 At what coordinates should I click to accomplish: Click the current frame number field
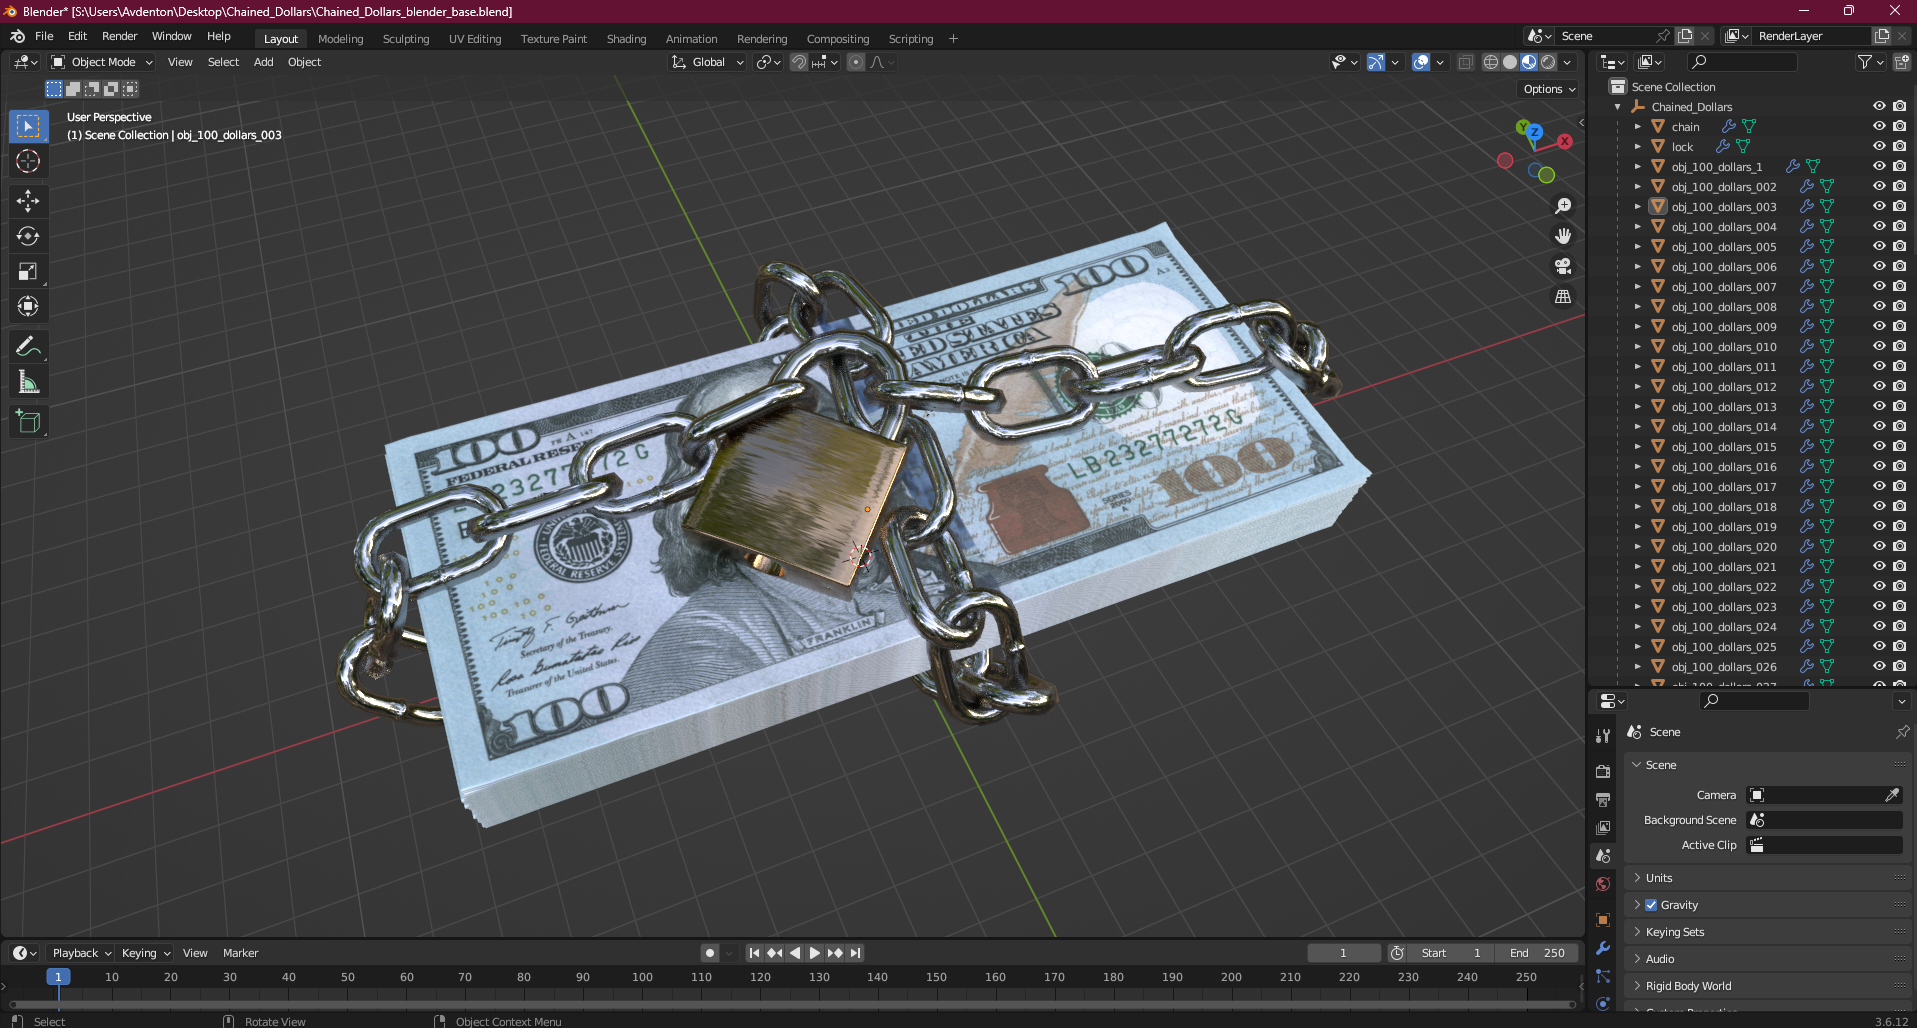coord(1343,953)
